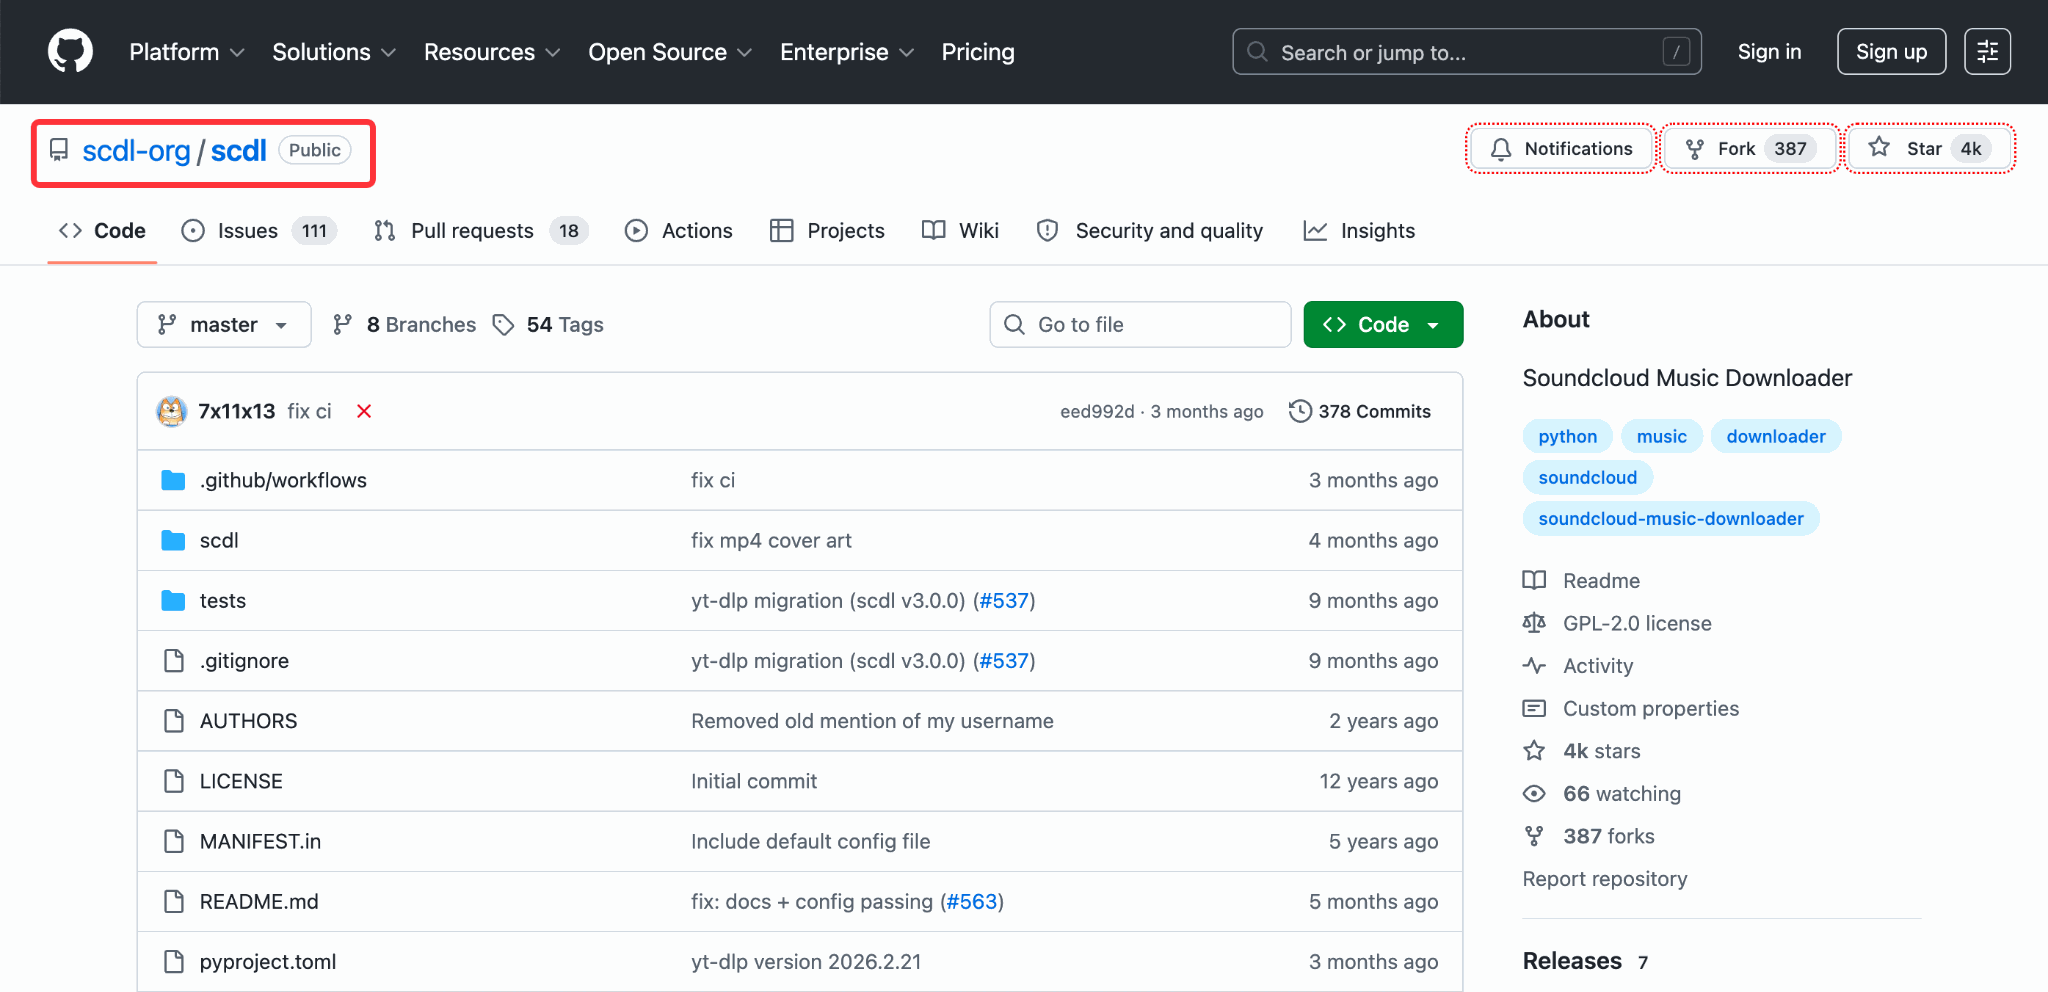Click the failed CI red X status icon
The height and width of the screenshot is (992, 2048).
coord(364,411)
